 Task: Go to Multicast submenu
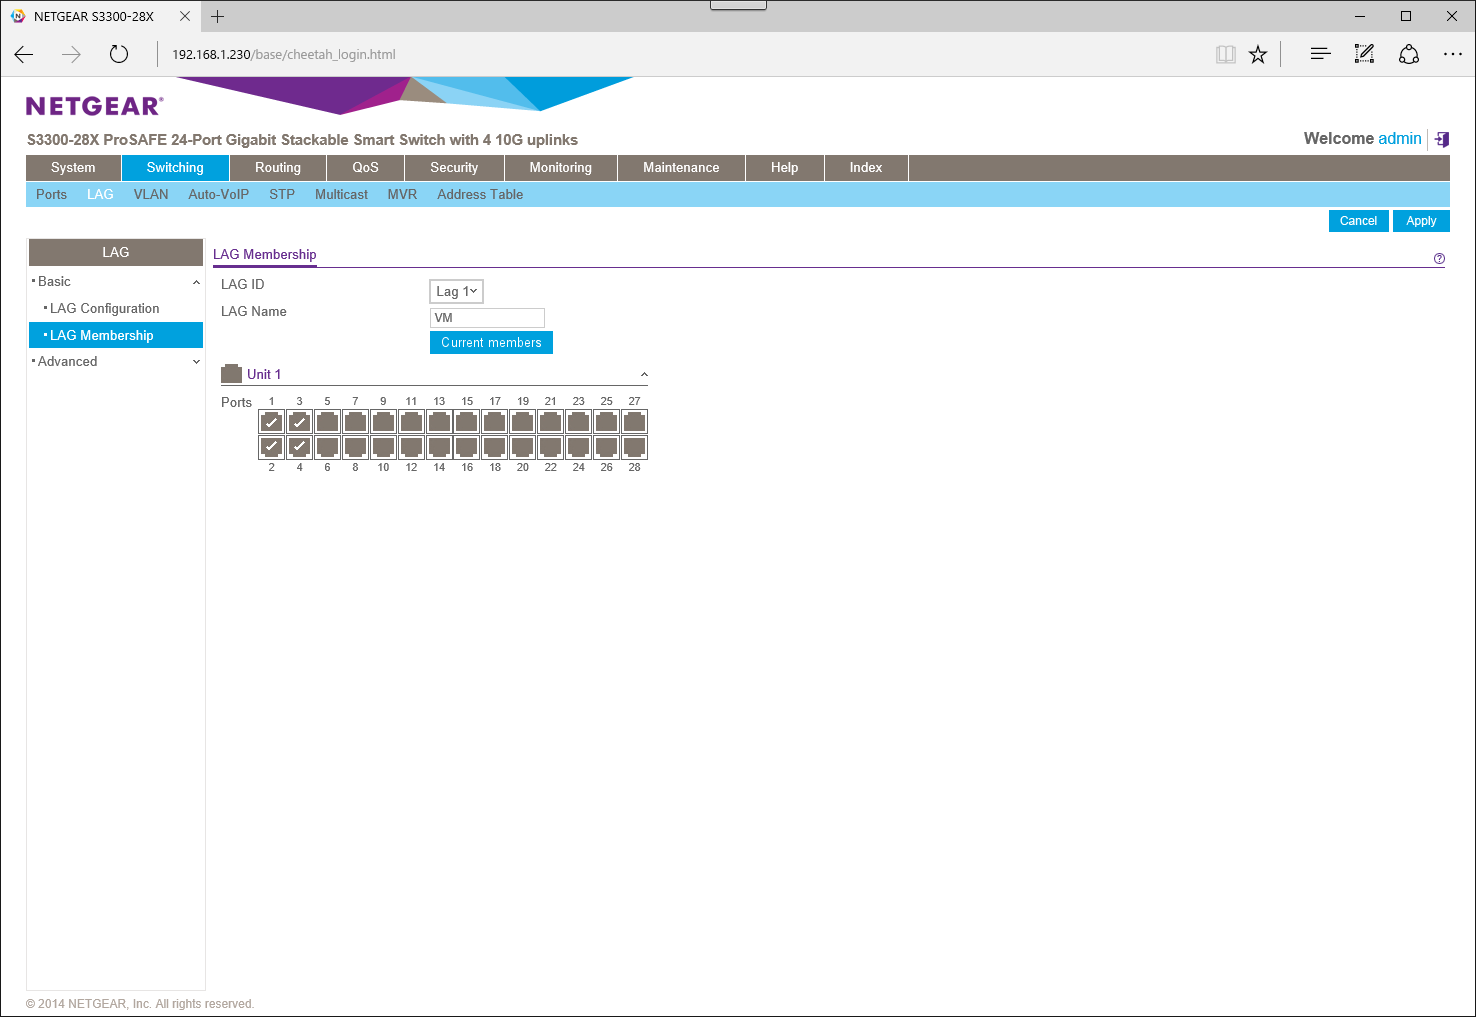point(341,194)
